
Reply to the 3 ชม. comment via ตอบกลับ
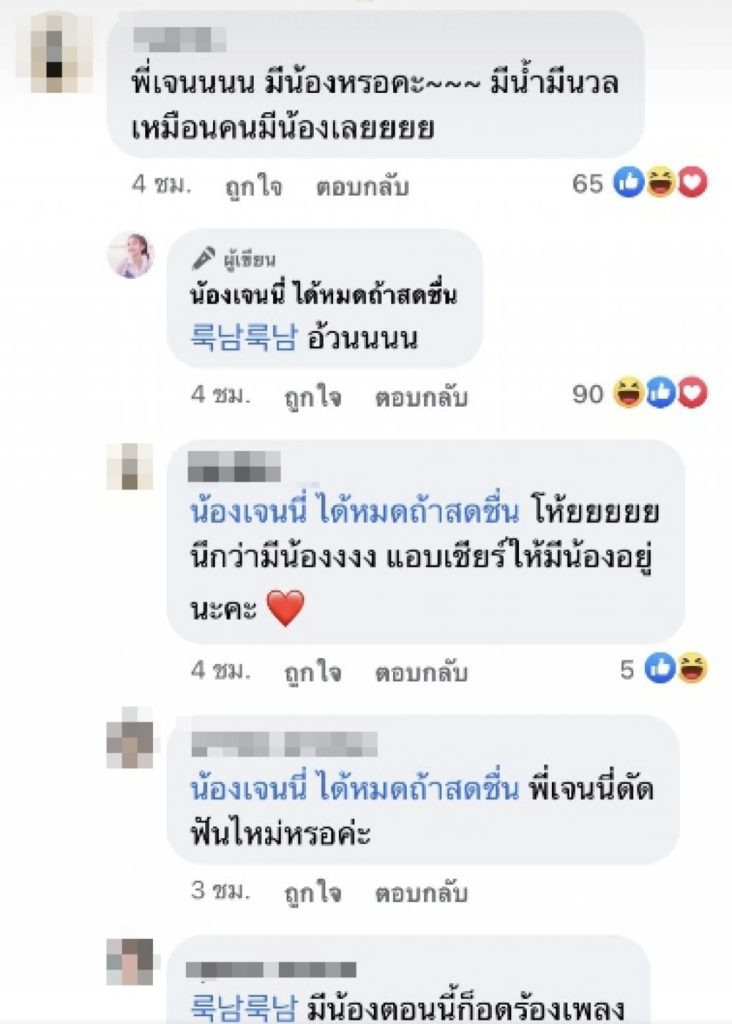(421, 892)
